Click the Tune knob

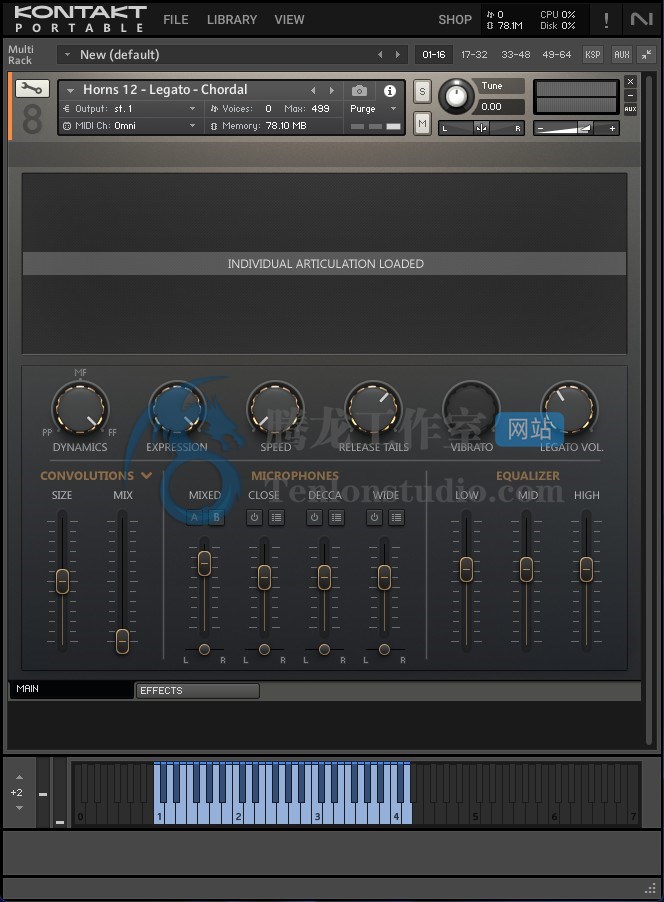[456, 96]
